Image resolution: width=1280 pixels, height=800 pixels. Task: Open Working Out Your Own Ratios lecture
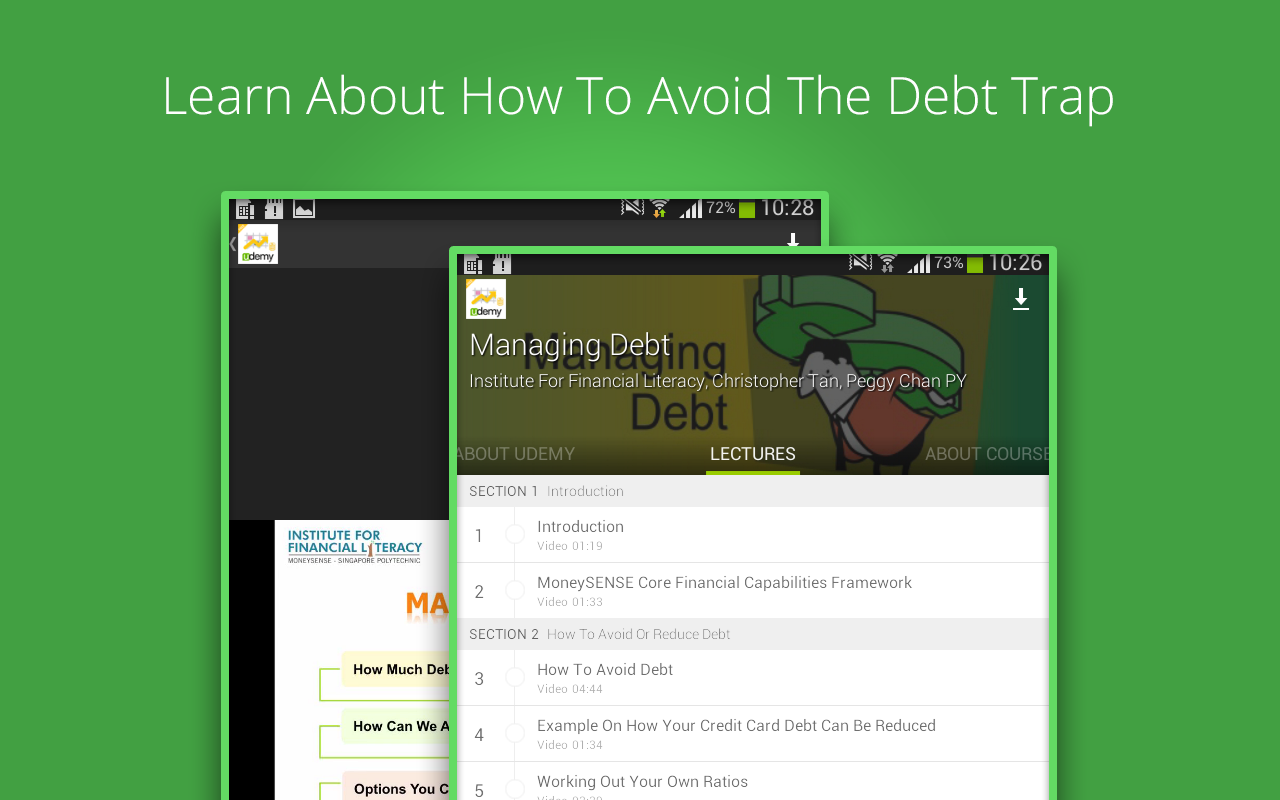pyautogui.click(x=753, y=781)
